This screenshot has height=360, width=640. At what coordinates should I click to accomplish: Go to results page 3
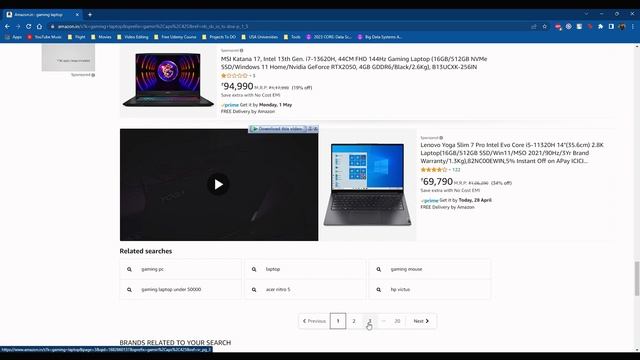[369, 321]
